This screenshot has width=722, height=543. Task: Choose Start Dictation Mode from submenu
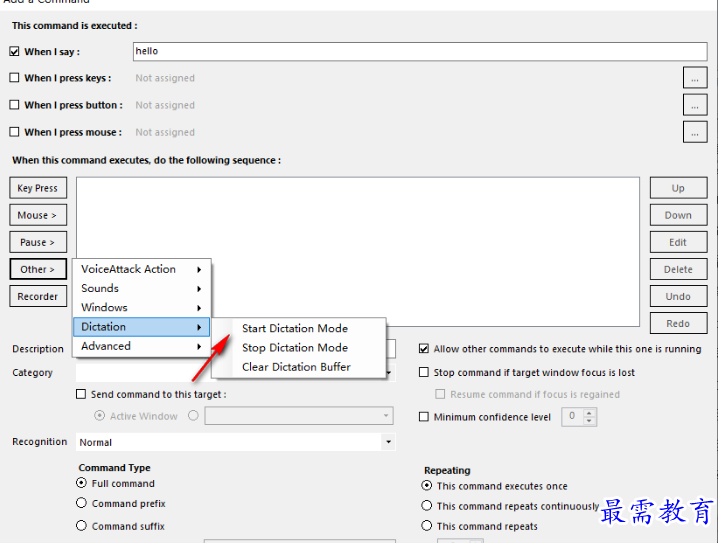[295, 328]
